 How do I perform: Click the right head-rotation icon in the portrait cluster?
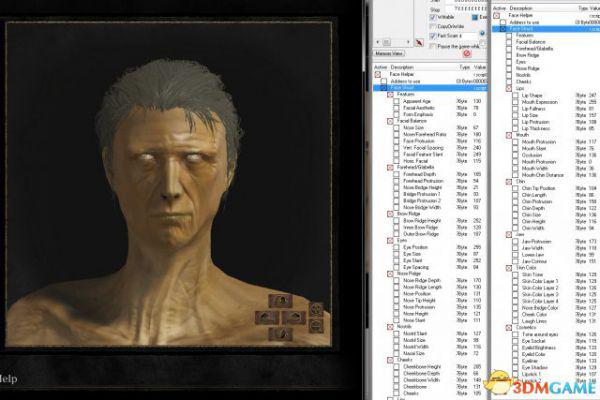click(x=294, y=317)
